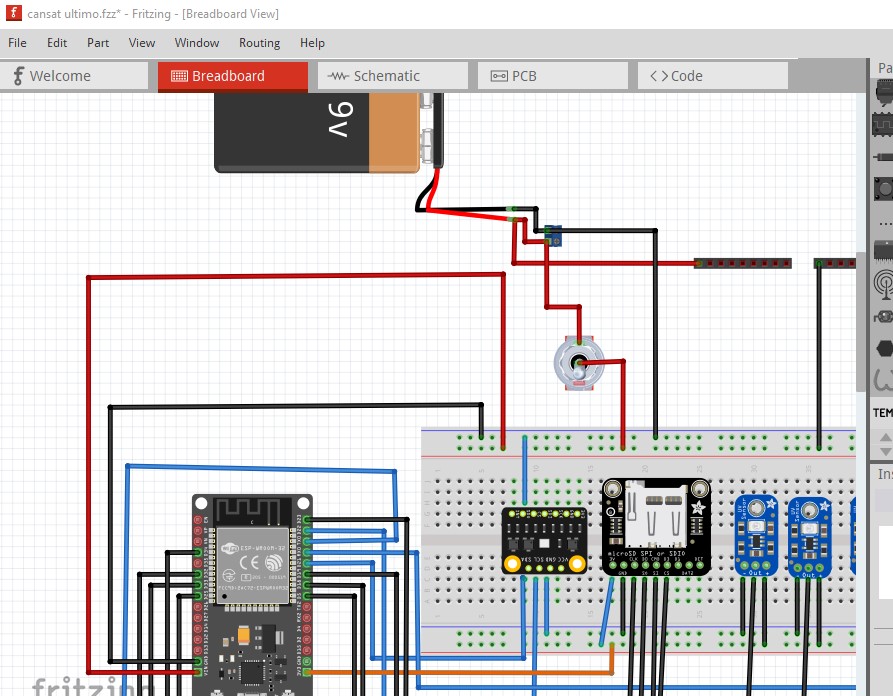The width and height of the screenshot is (893, 696).
Task: Select the 9V battery part
Action: (317, 133)
